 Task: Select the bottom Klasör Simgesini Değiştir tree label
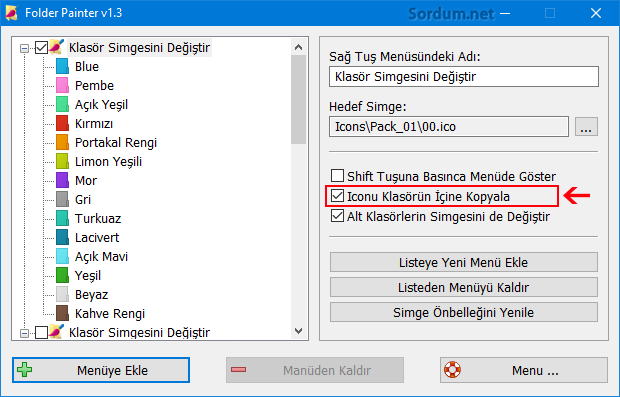(139, 332)
